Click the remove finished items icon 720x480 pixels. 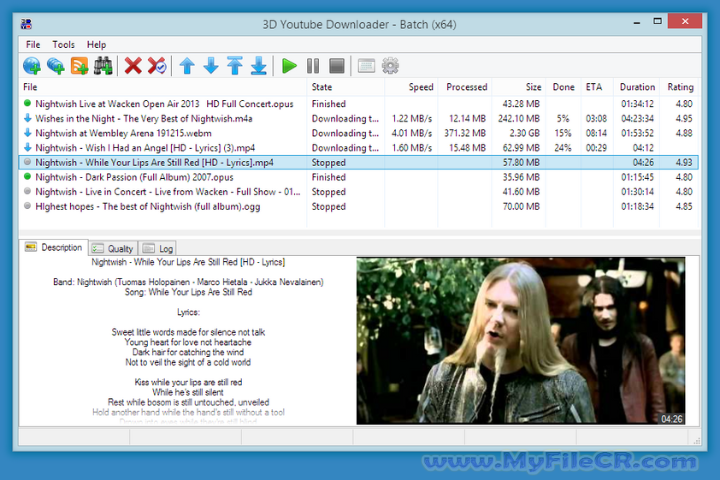[x=157, y=66]
